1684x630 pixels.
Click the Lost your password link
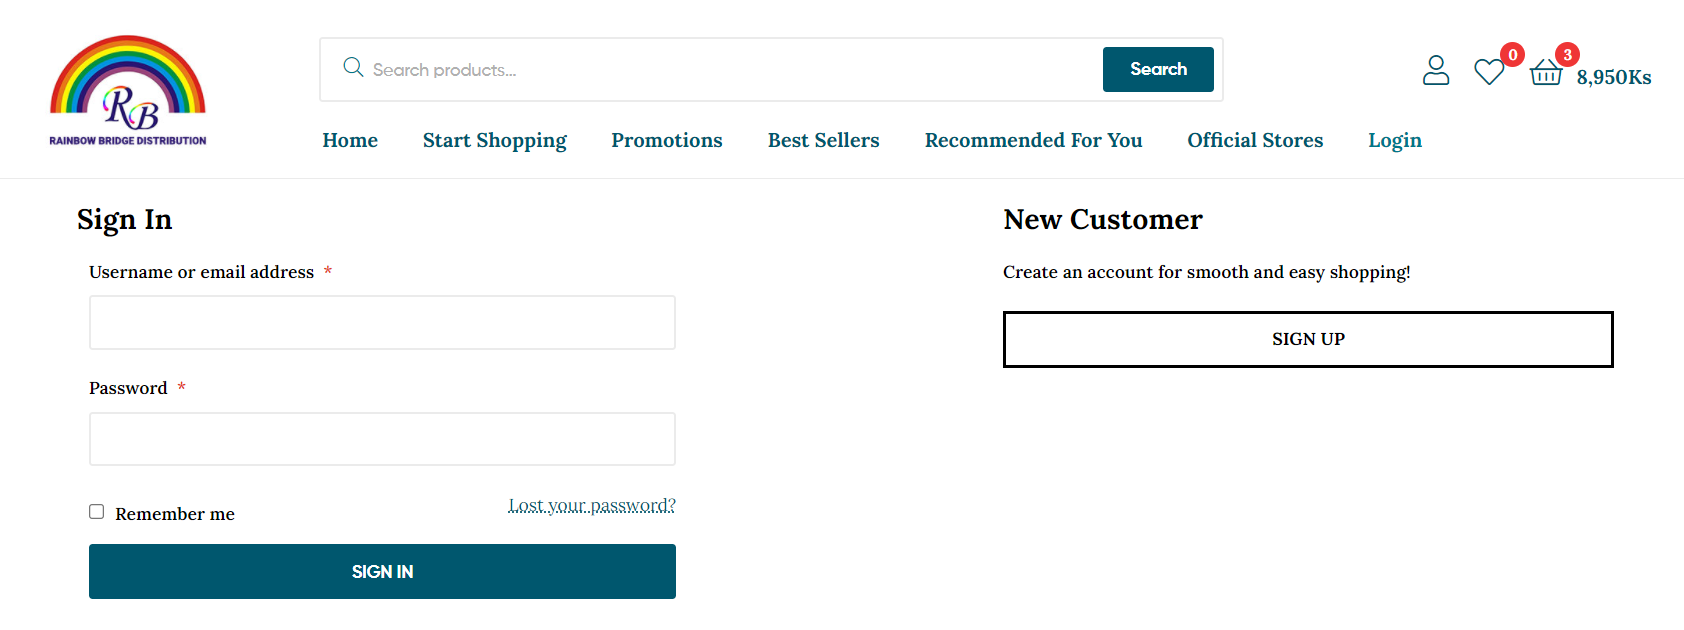pos(592,505)
